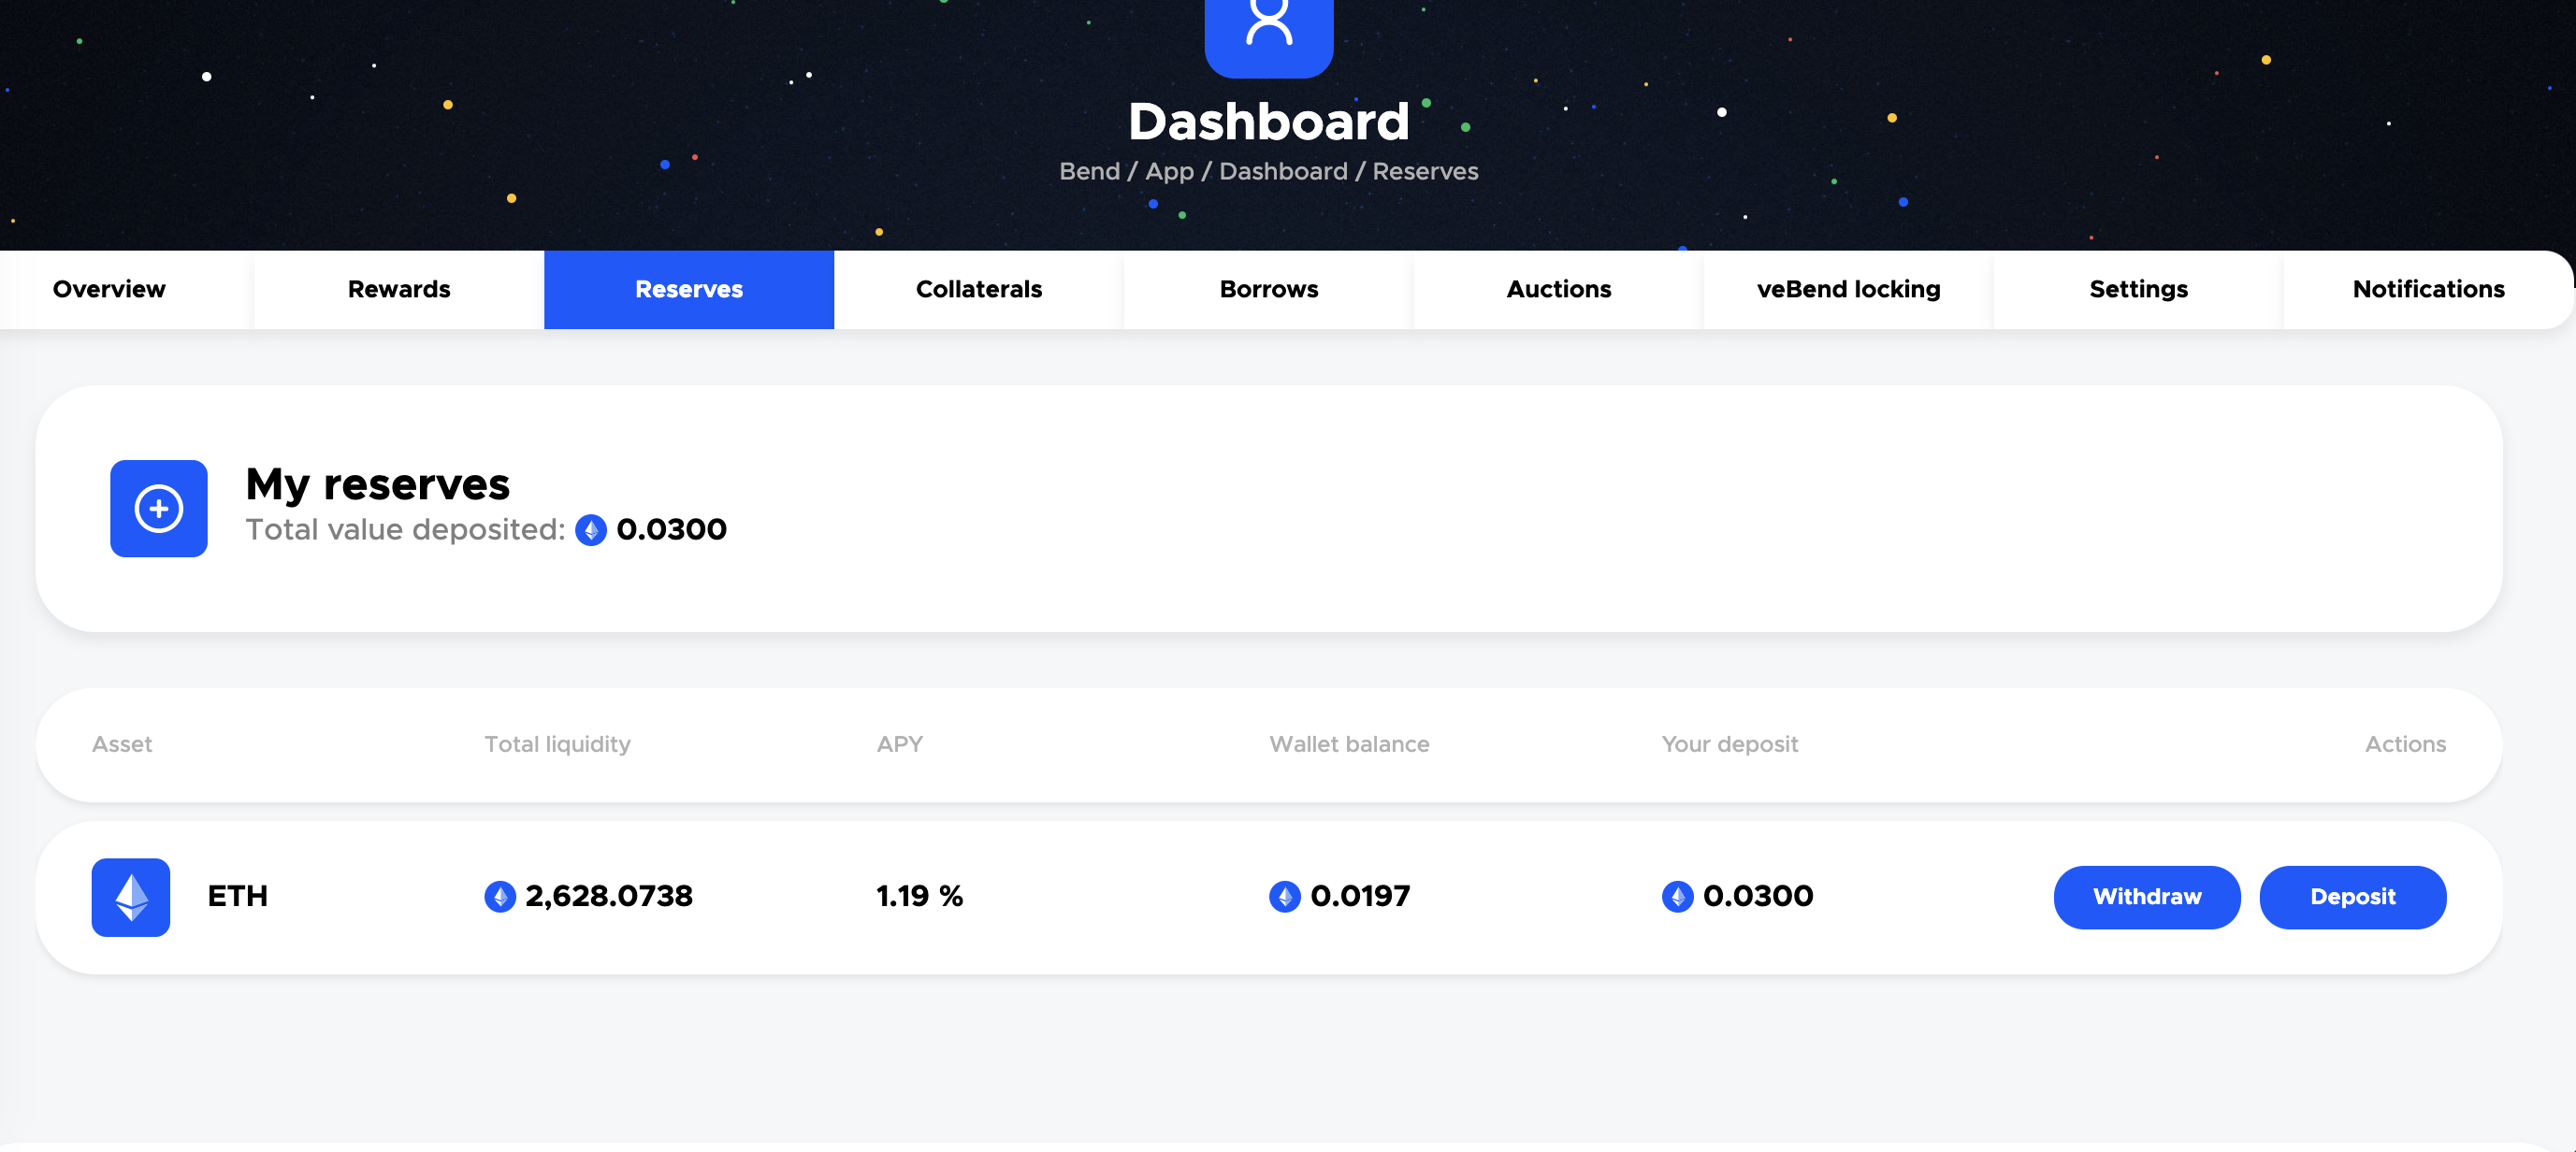The width and height of the screenshot is (2576, 1152).
Task: Click the Total liquidity column header
Action: tap(557, 744)
